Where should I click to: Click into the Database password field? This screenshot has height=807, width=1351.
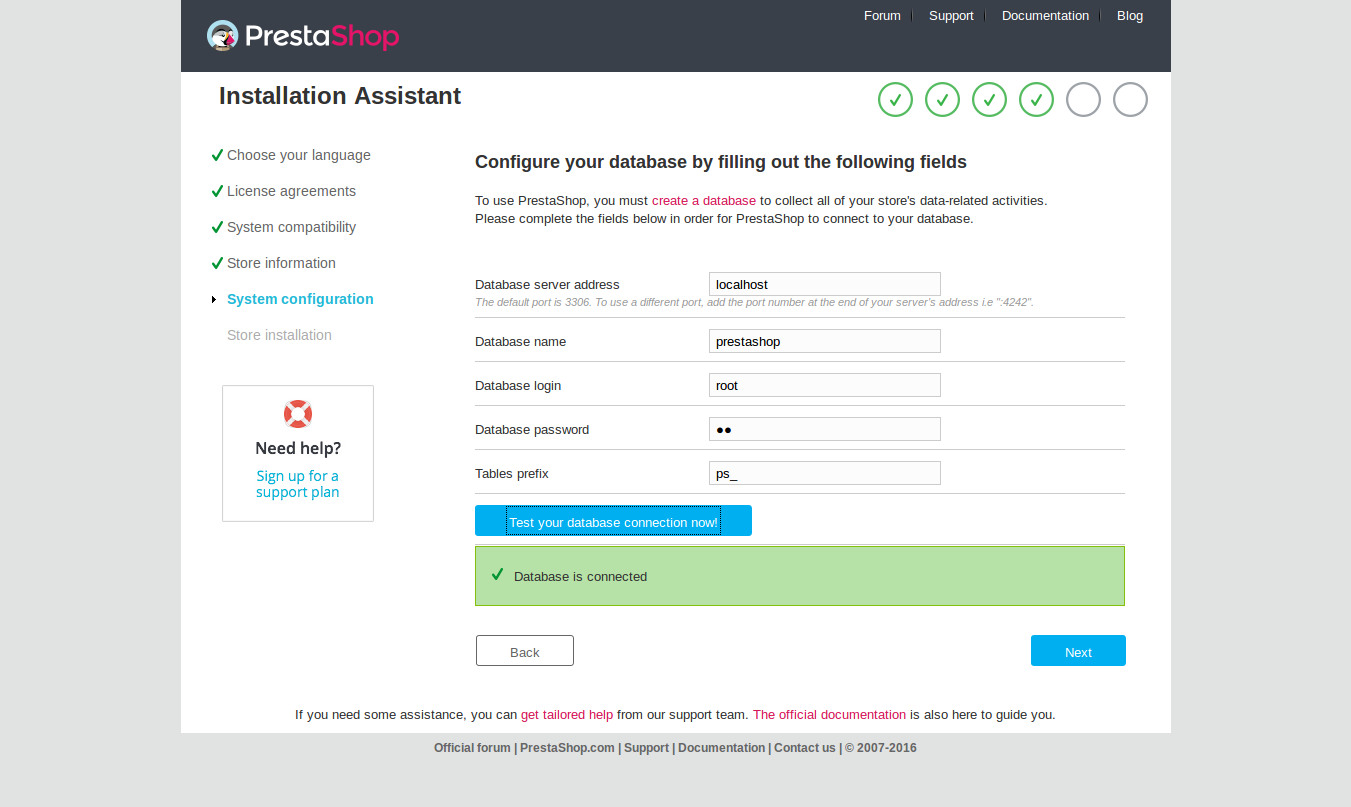[824, 429]
